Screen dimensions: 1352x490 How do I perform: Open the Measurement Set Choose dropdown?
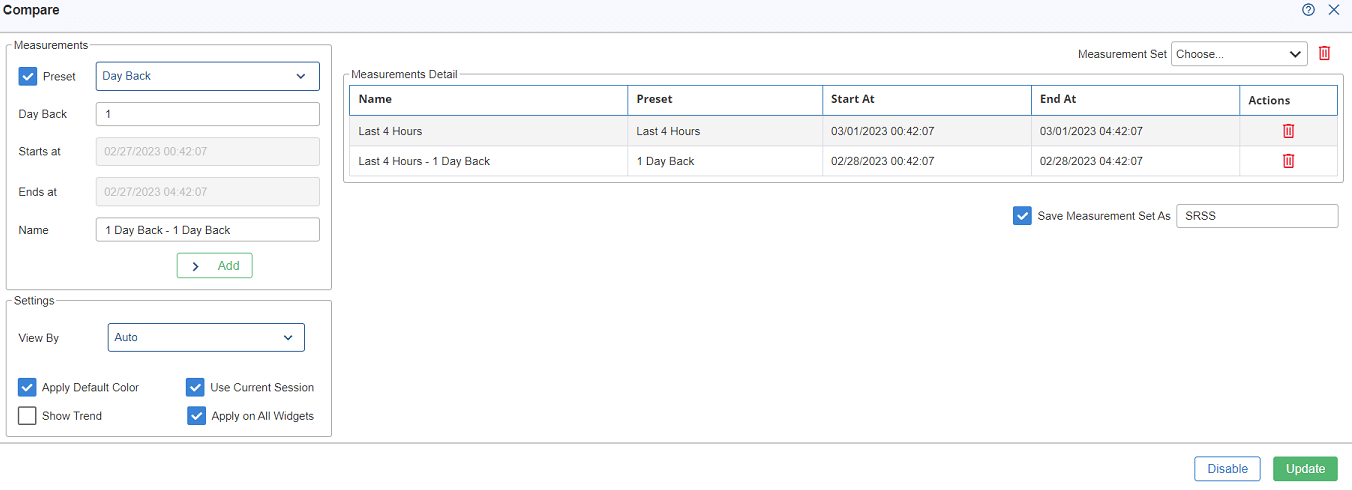(x=1239, y=54)
